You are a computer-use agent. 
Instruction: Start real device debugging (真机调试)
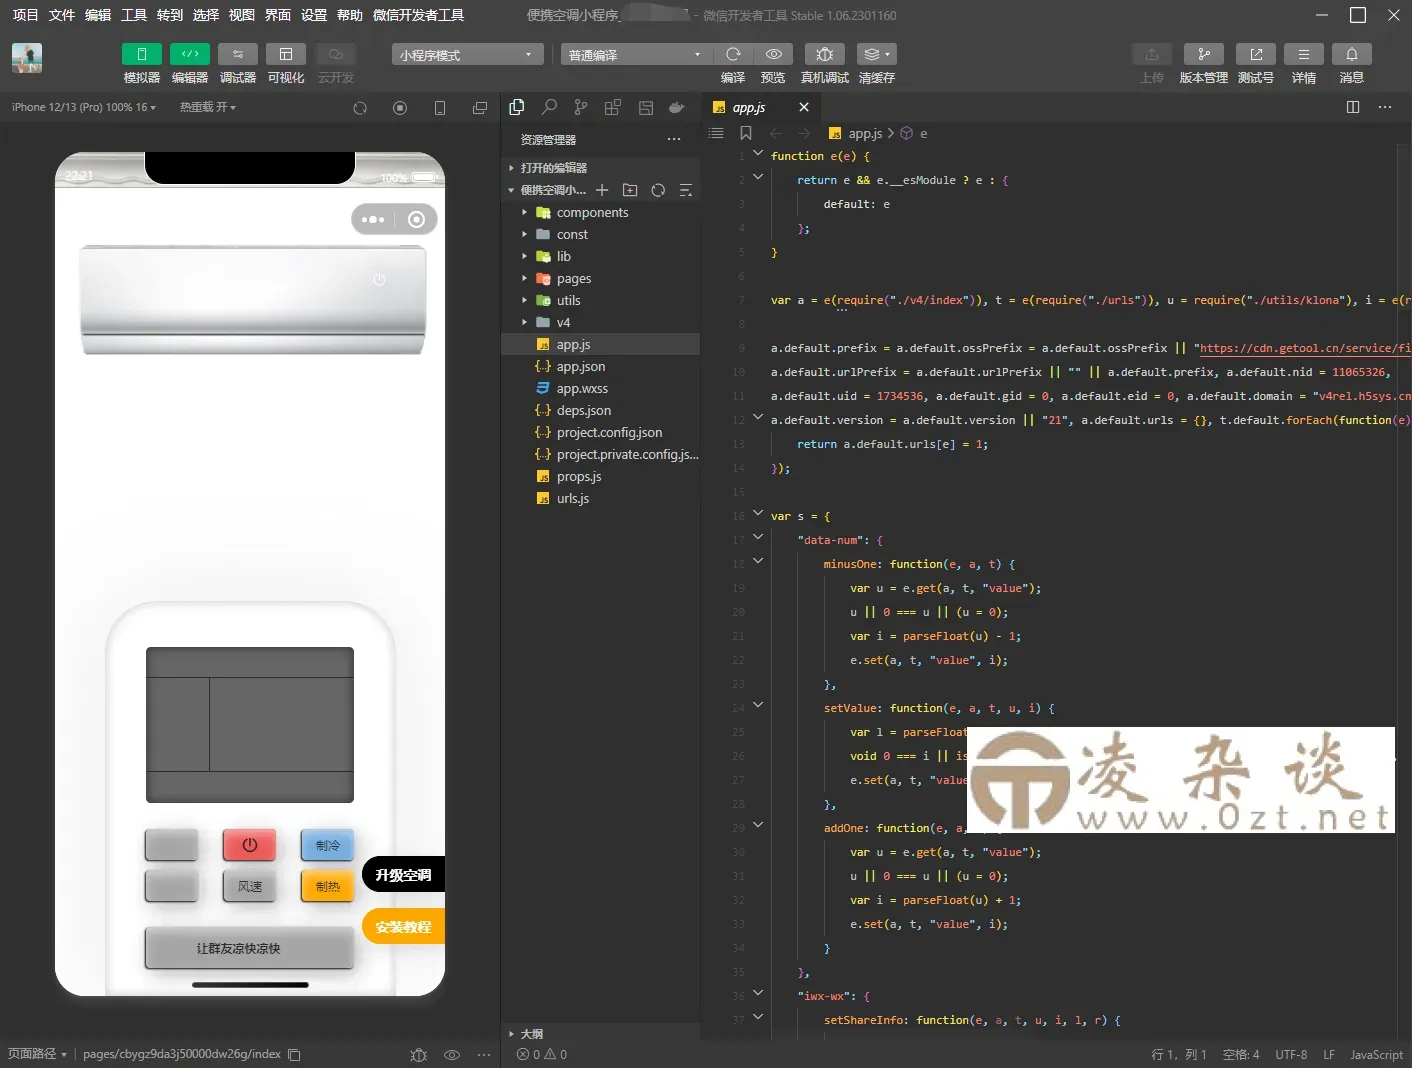(x=824, y=54)
